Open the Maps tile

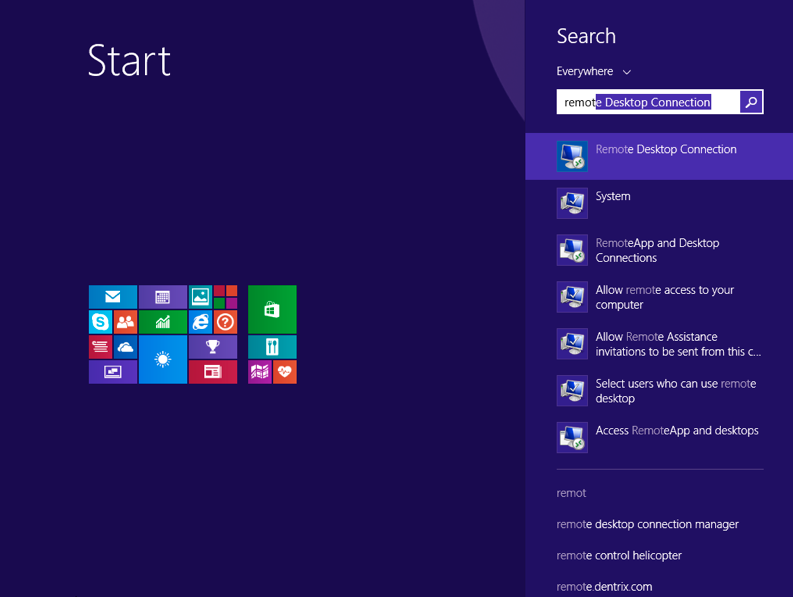(259, 372)
